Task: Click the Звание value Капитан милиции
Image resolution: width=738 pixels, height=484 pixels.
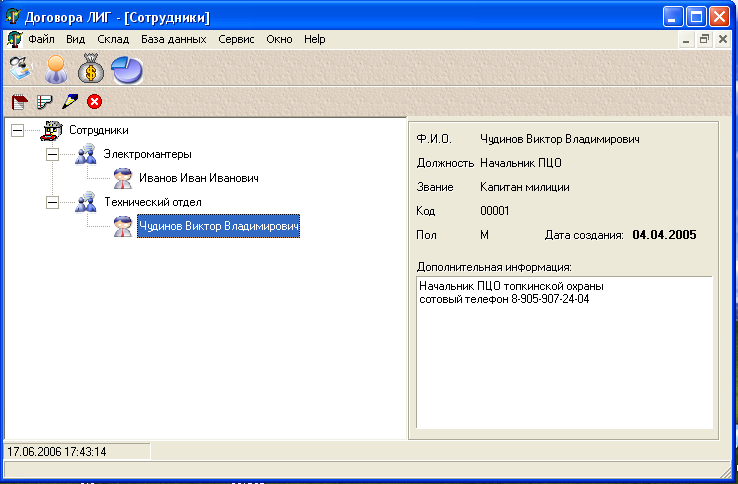Action: click(x=524, y=187)
